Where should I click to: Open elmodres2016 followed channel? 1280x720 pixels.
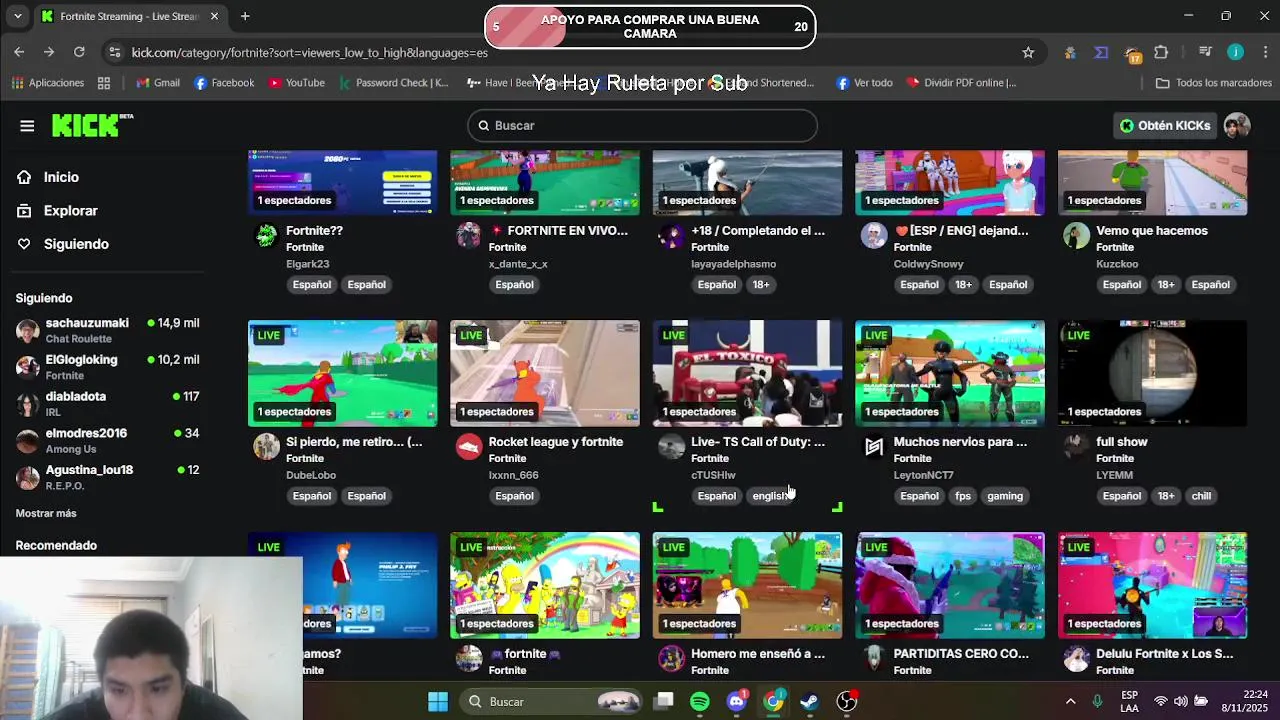107,440
